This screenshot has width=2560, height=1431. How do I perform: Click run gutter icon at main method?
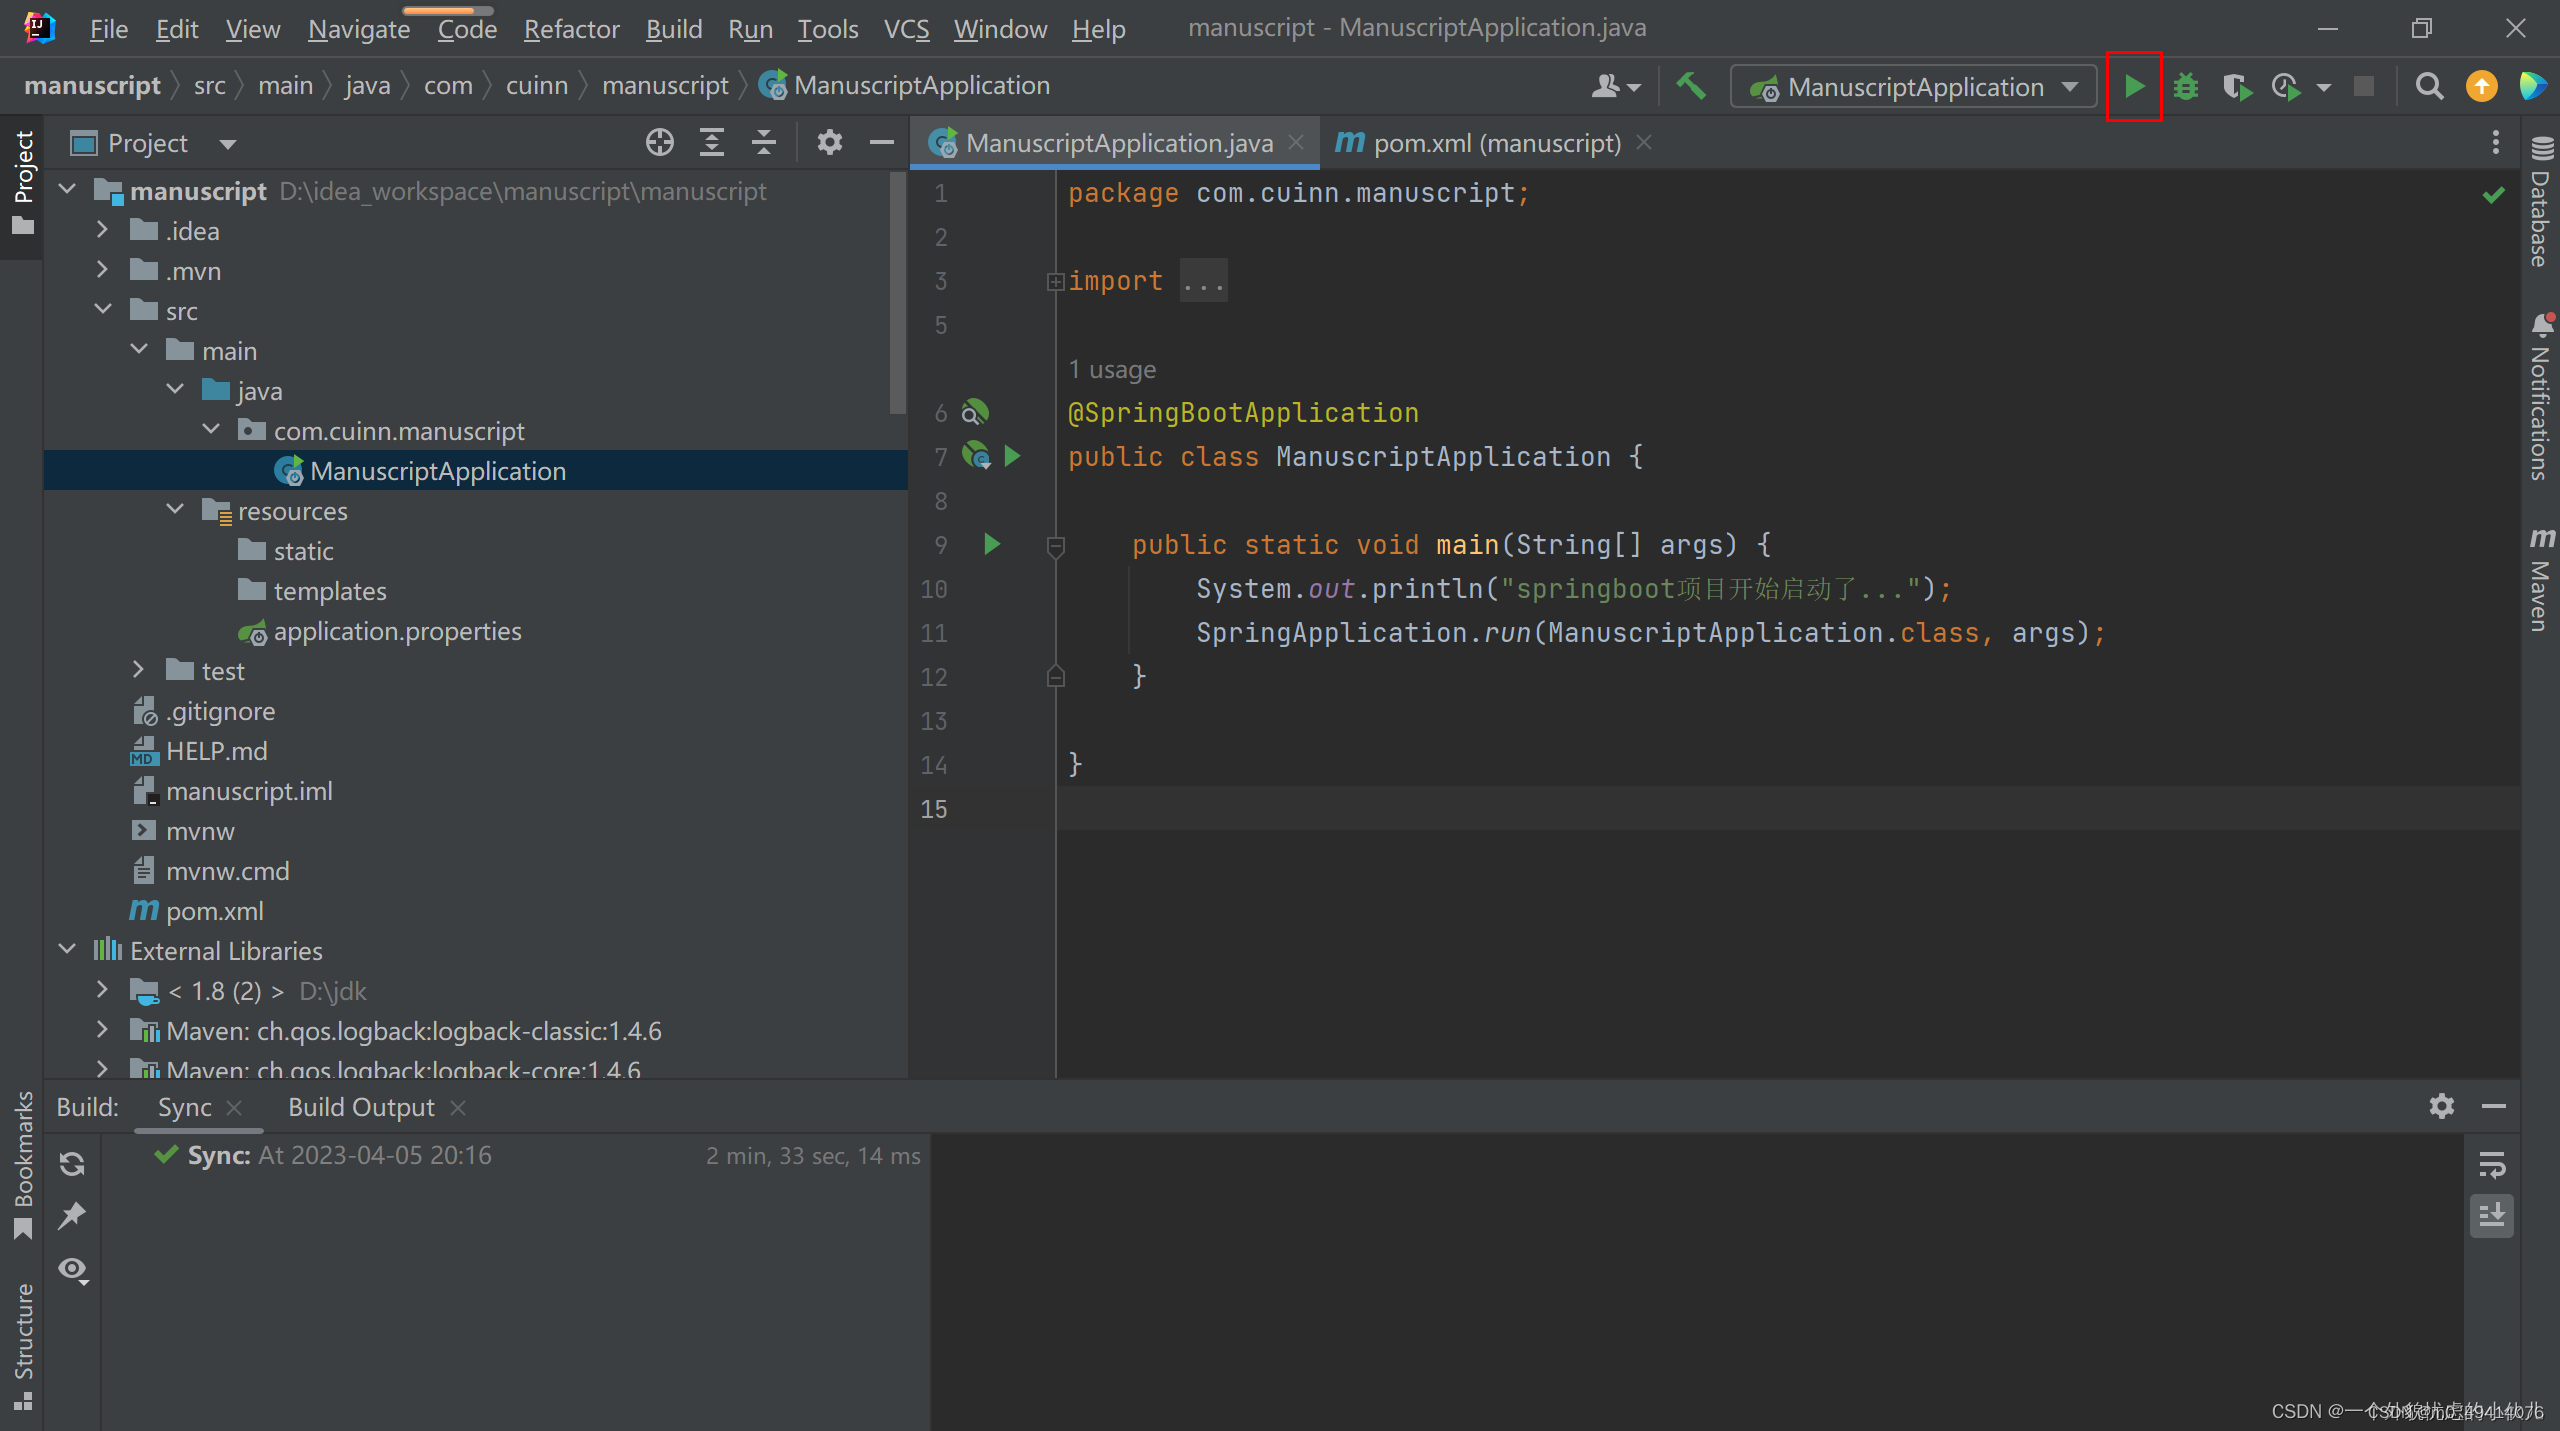pyautogui.click(x=991, y=544)
